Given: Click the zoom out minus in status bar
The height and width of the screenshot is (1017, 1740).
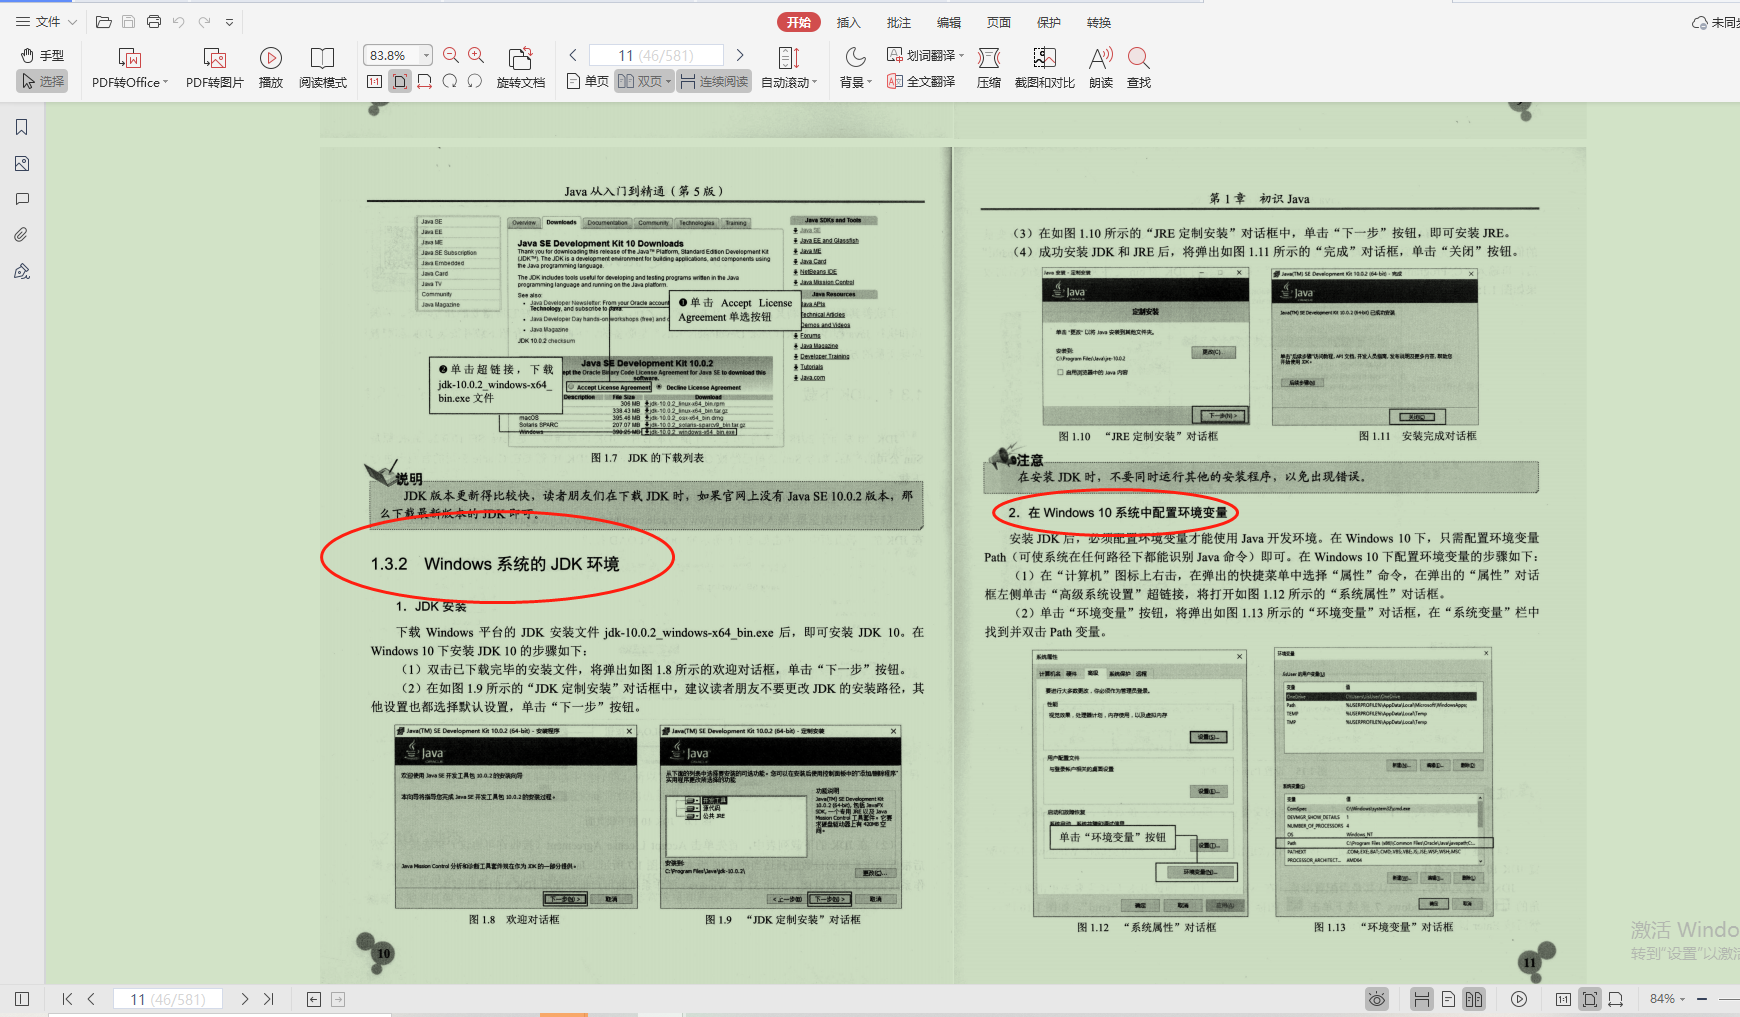Looking at the screenshot, I should 1702,999.
